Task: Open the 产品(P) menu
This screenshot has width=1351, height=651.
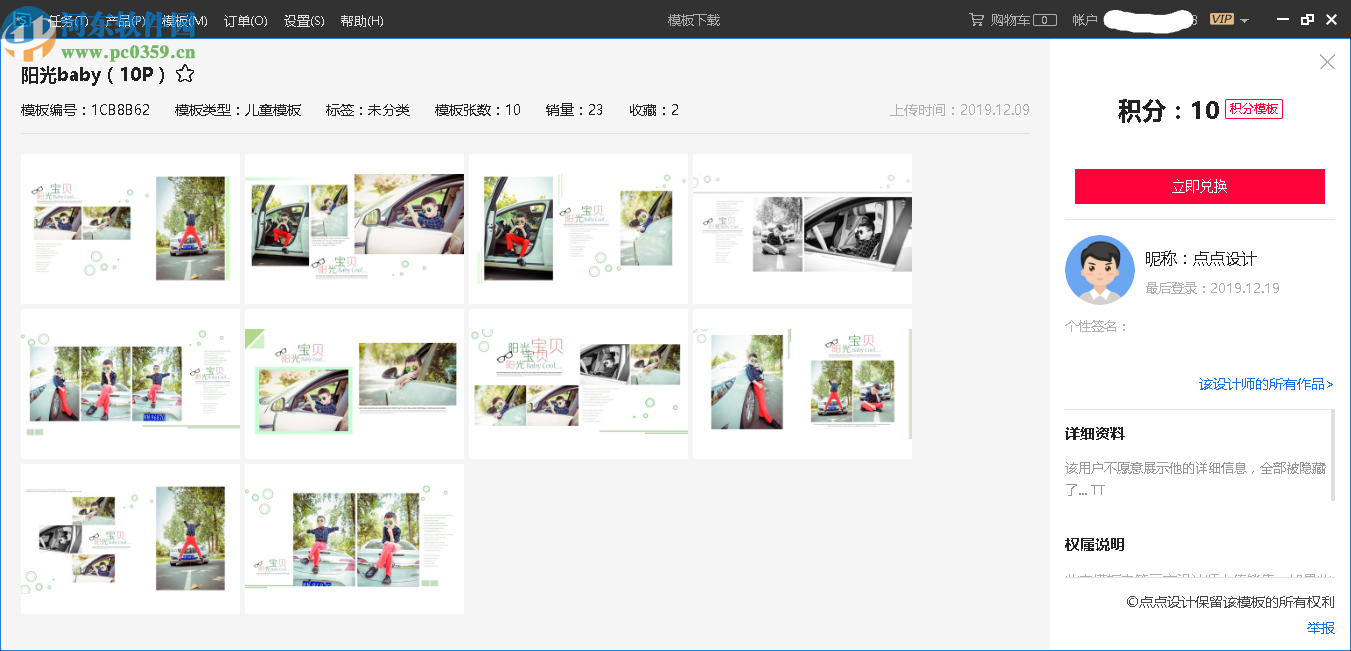Action: (125, 20)
